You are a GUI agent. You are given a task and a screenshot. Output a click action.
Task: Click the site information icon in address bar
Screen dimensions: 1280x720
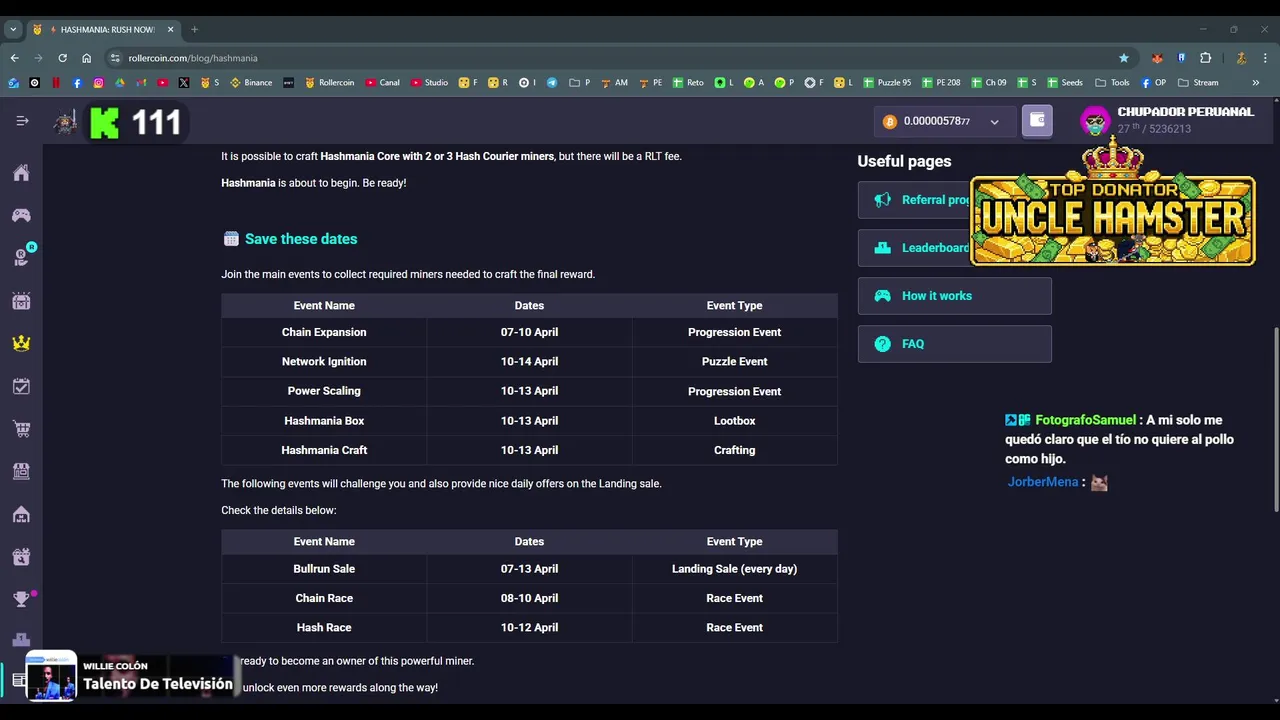coord(115,58)
